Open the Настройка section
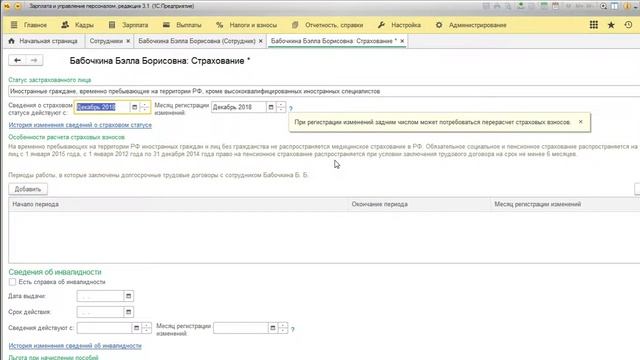This screenshot has width=640, height=360. coord(399,25)
